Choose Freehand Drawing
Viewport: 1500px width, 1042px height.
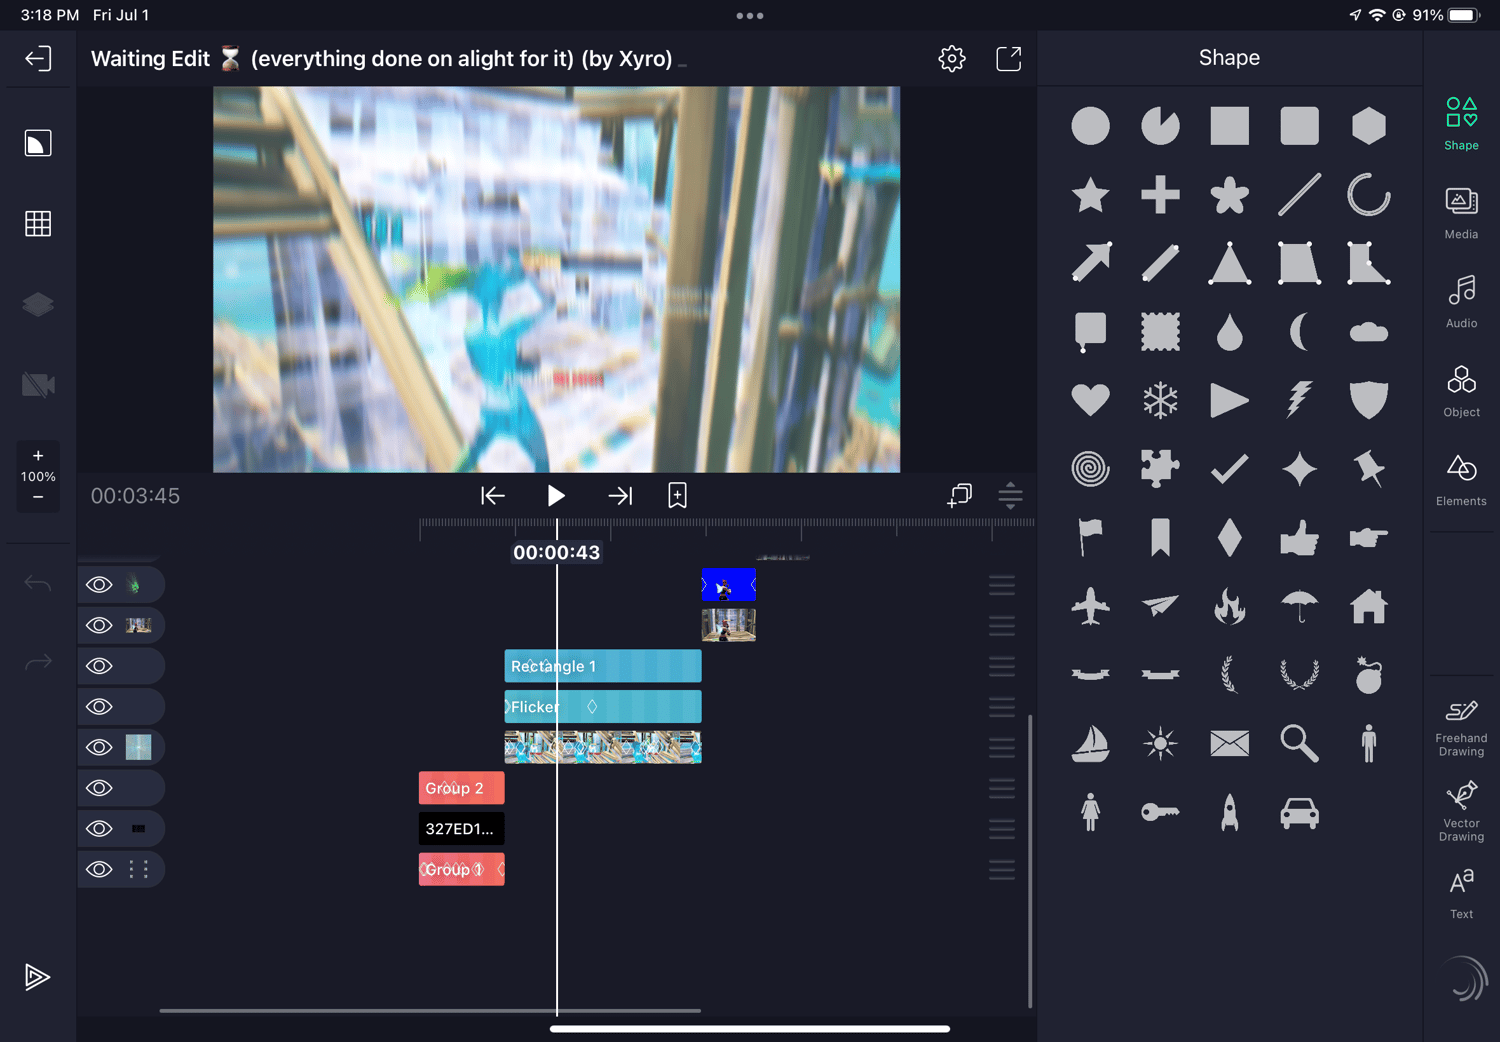coord(1461,728)
